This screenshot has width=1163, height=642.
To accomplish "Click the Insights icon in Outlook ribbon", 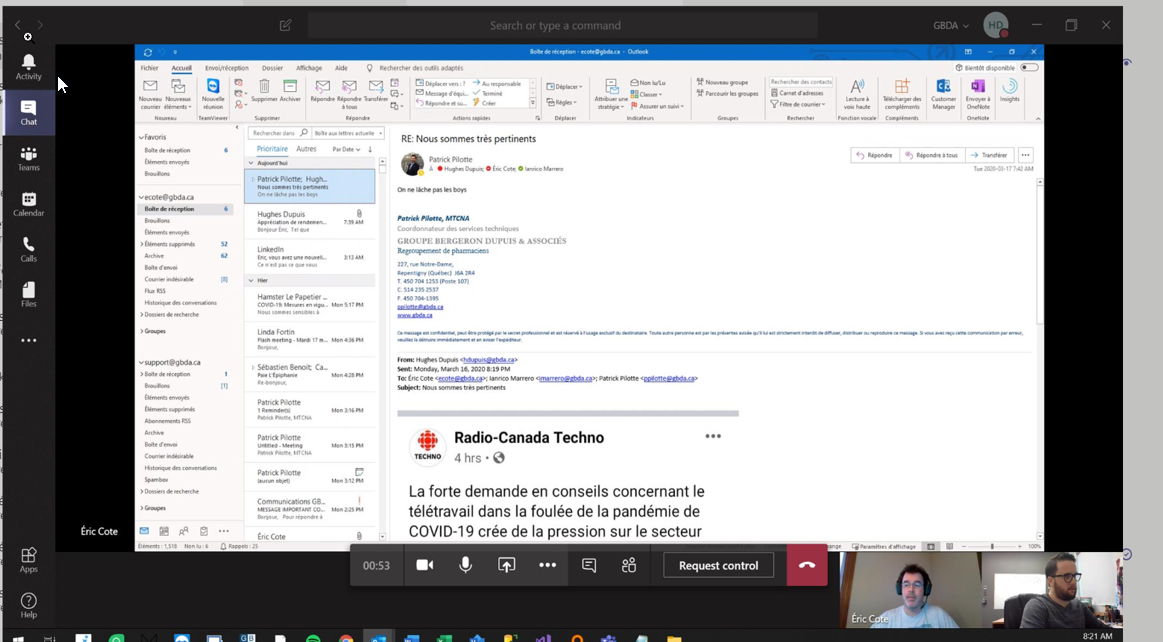I will [1009, 91].
